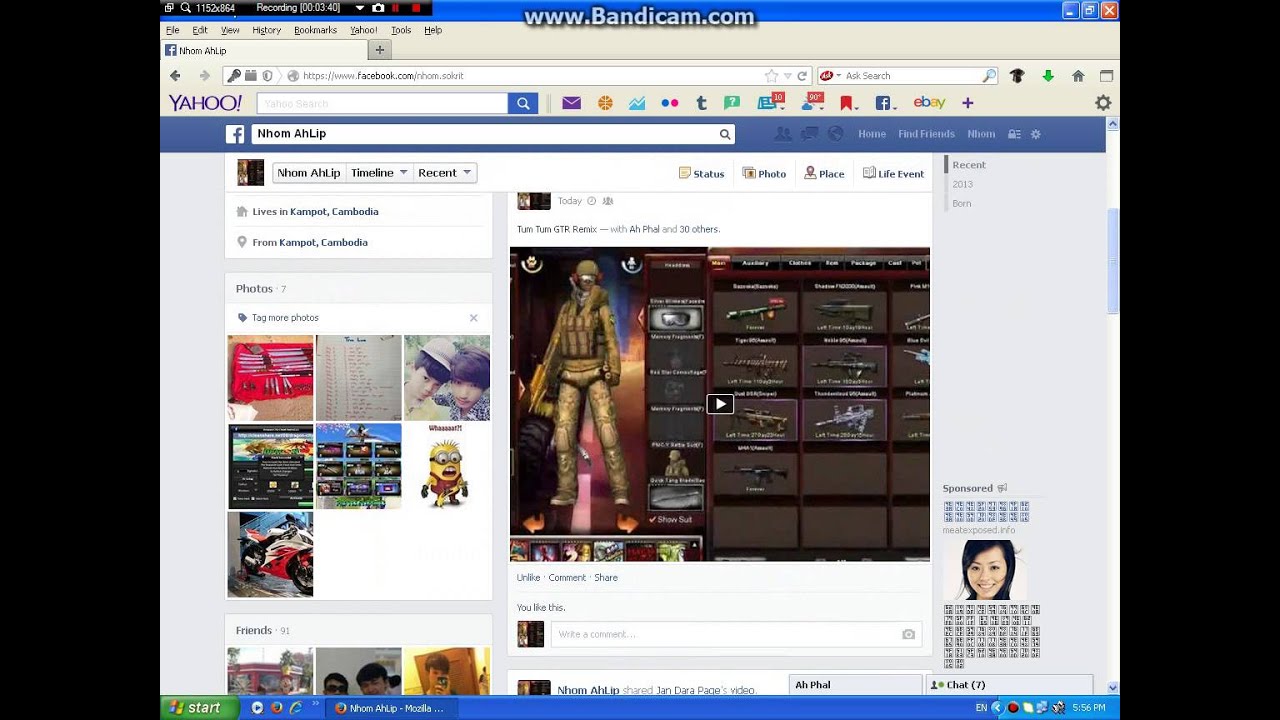Click the Facebook logo in blue bar
The image size is (1280, 720).
(235, 134)
